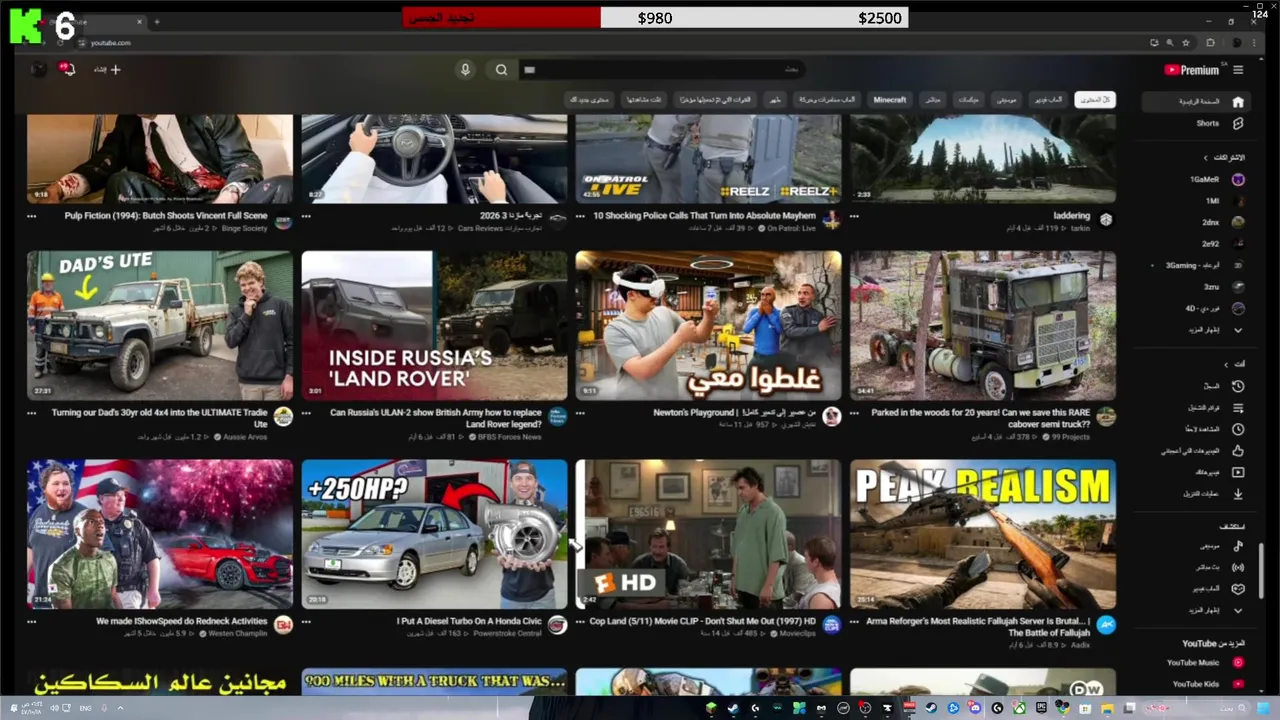Expand more Explore items chevron
1280x720 pixels.
1238,610
